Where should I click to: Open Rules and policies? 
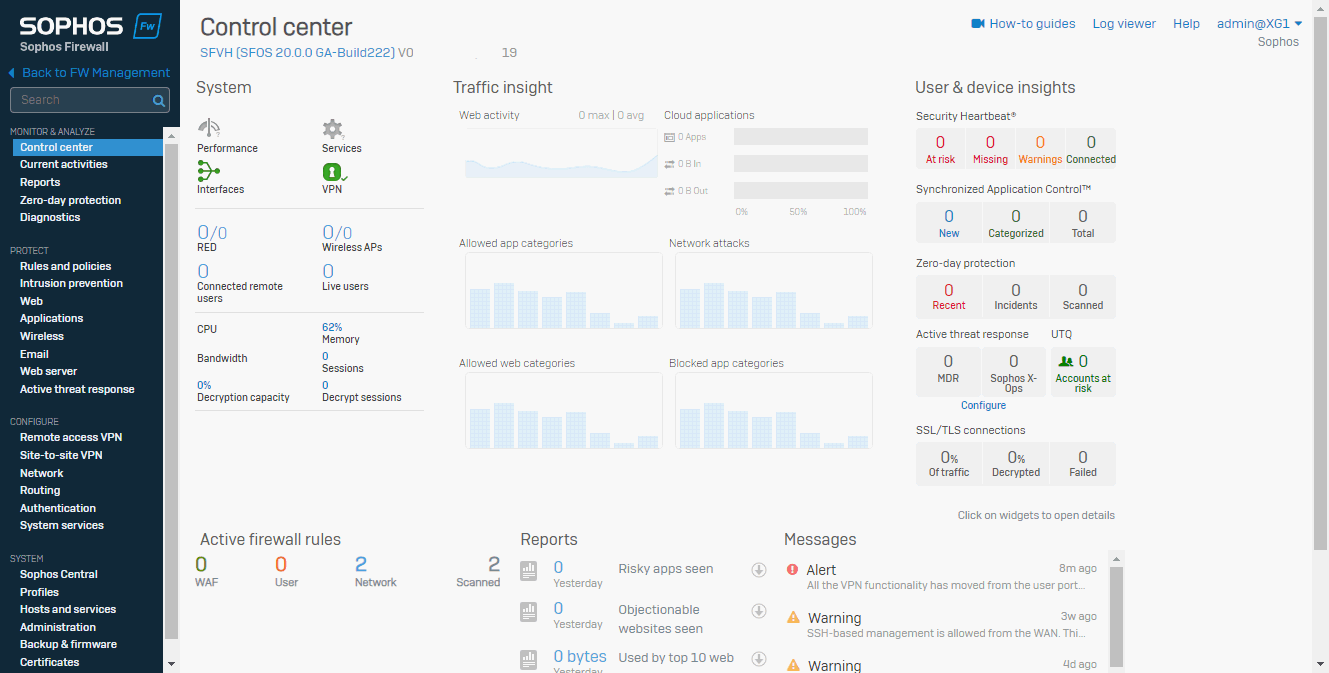pyautogui.click(x=66, y=267)
